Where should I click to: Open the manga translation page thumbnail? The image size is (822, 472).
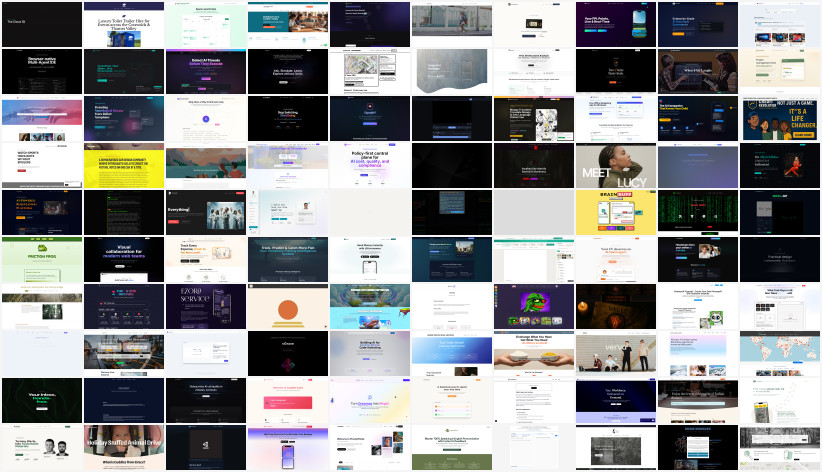tap(534, 119)
